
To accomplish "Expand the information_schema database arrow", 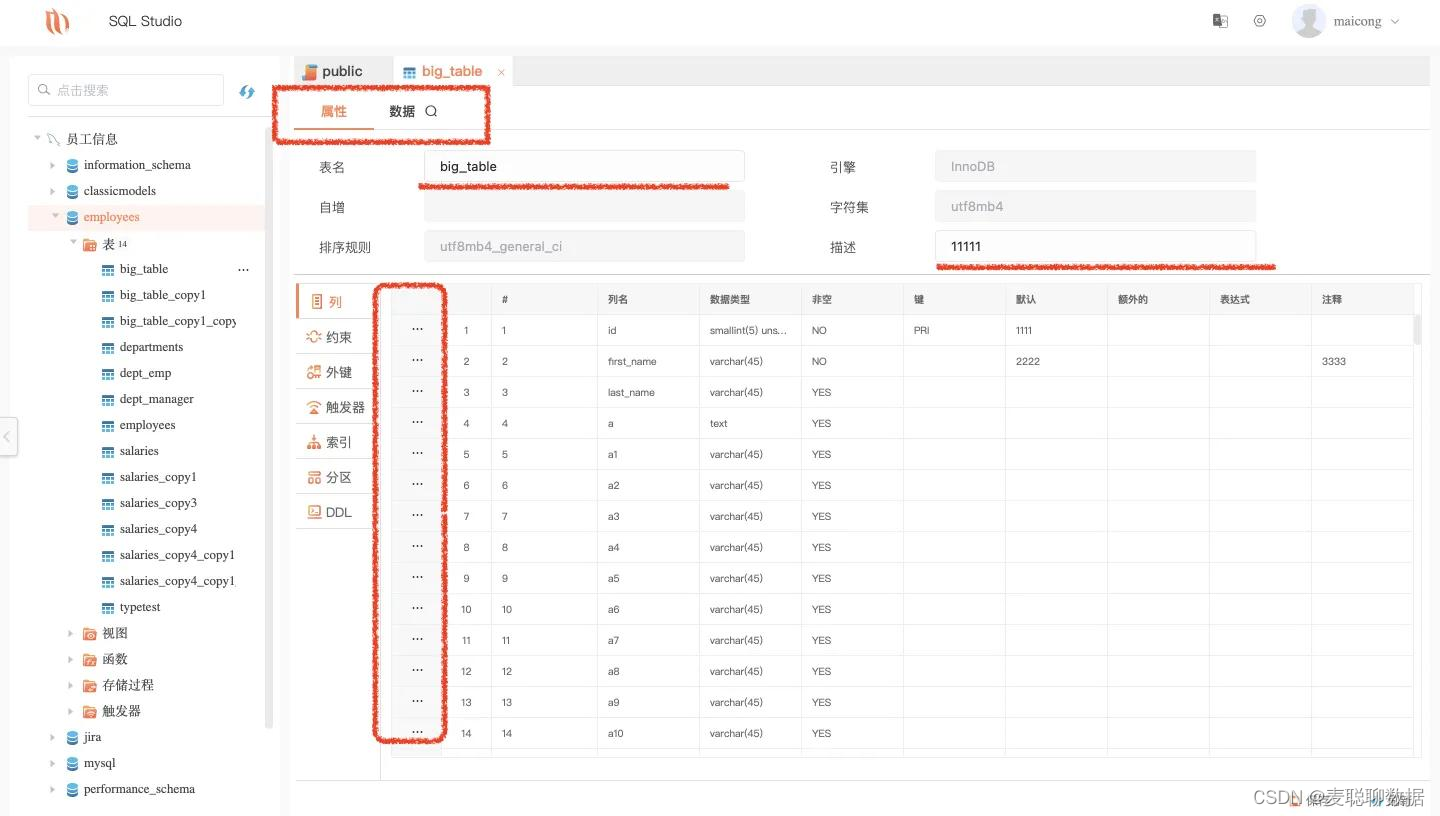I will [x=53, y=165].
